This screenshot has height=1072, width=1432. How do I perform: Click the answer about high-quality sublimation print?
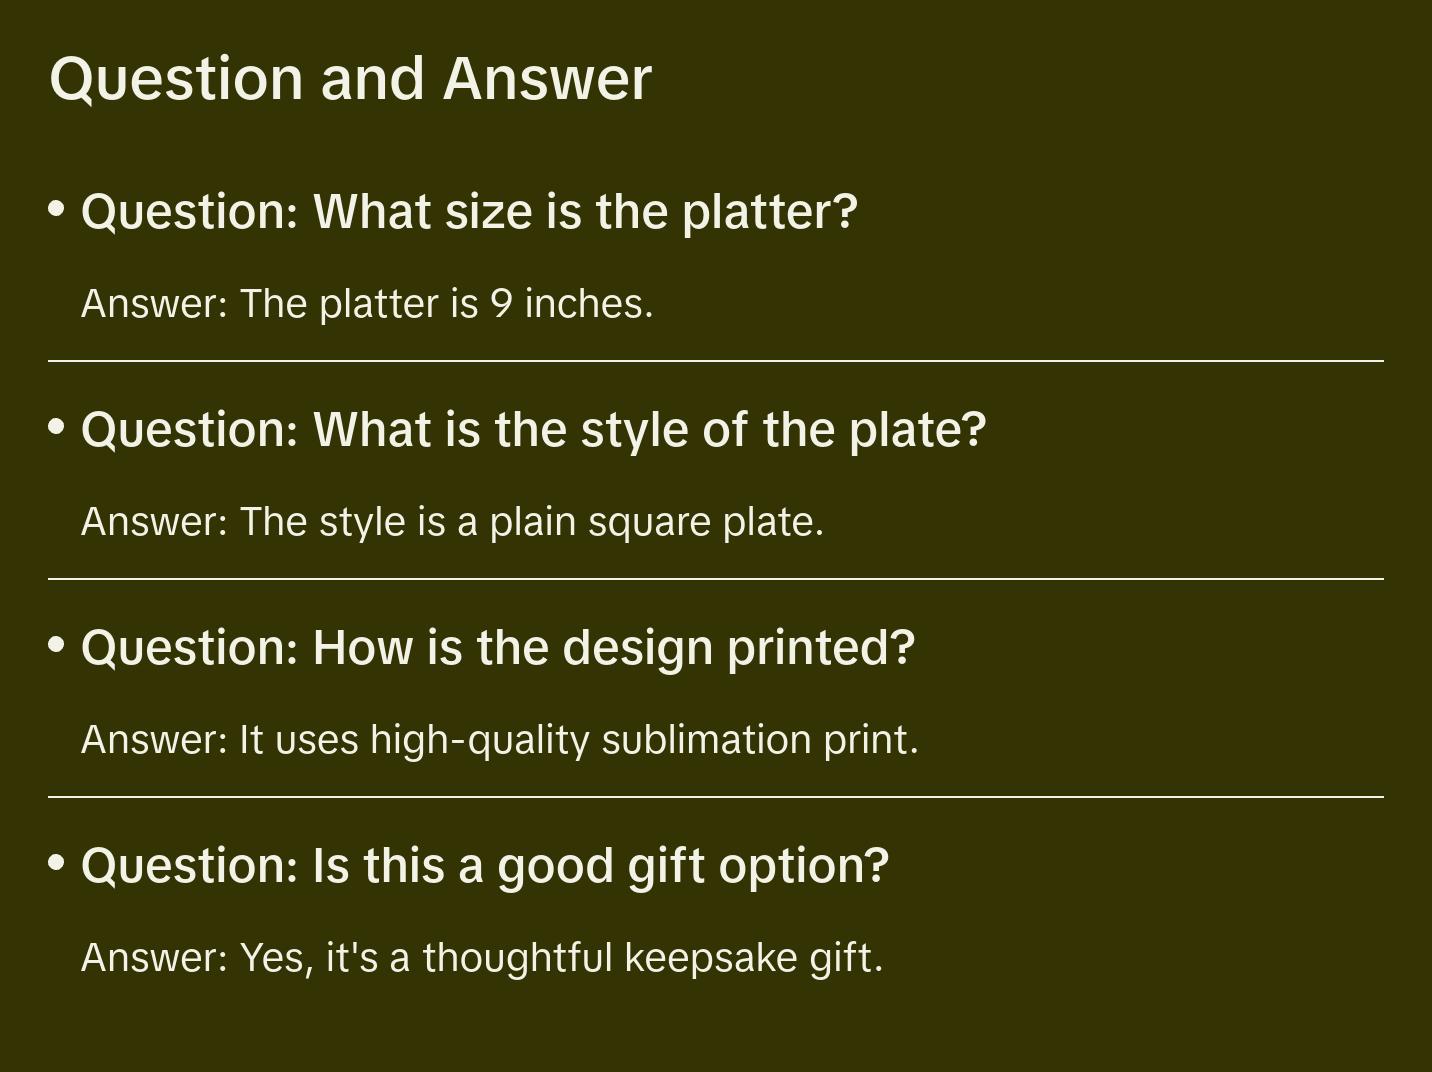click(499, 740)
